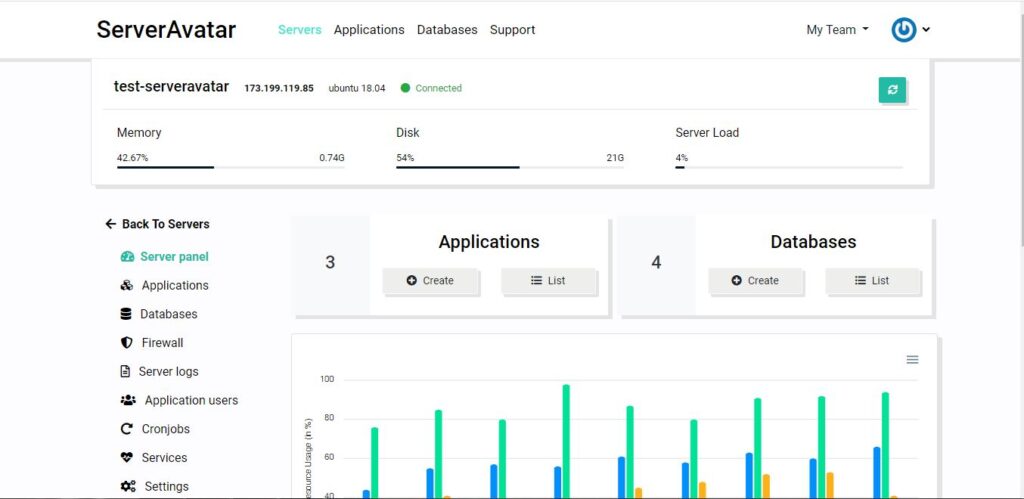Viewport: 1024px width, 499px height.
Task: Click the Databases card heading
Action: point(814,242)
